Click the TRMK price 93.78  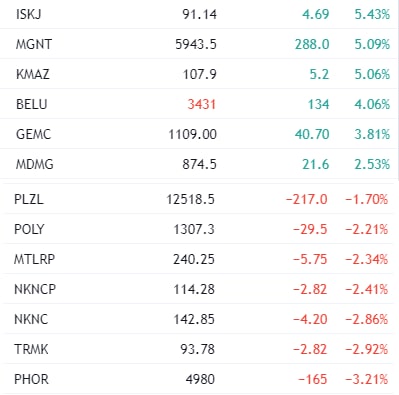[197, 349]
